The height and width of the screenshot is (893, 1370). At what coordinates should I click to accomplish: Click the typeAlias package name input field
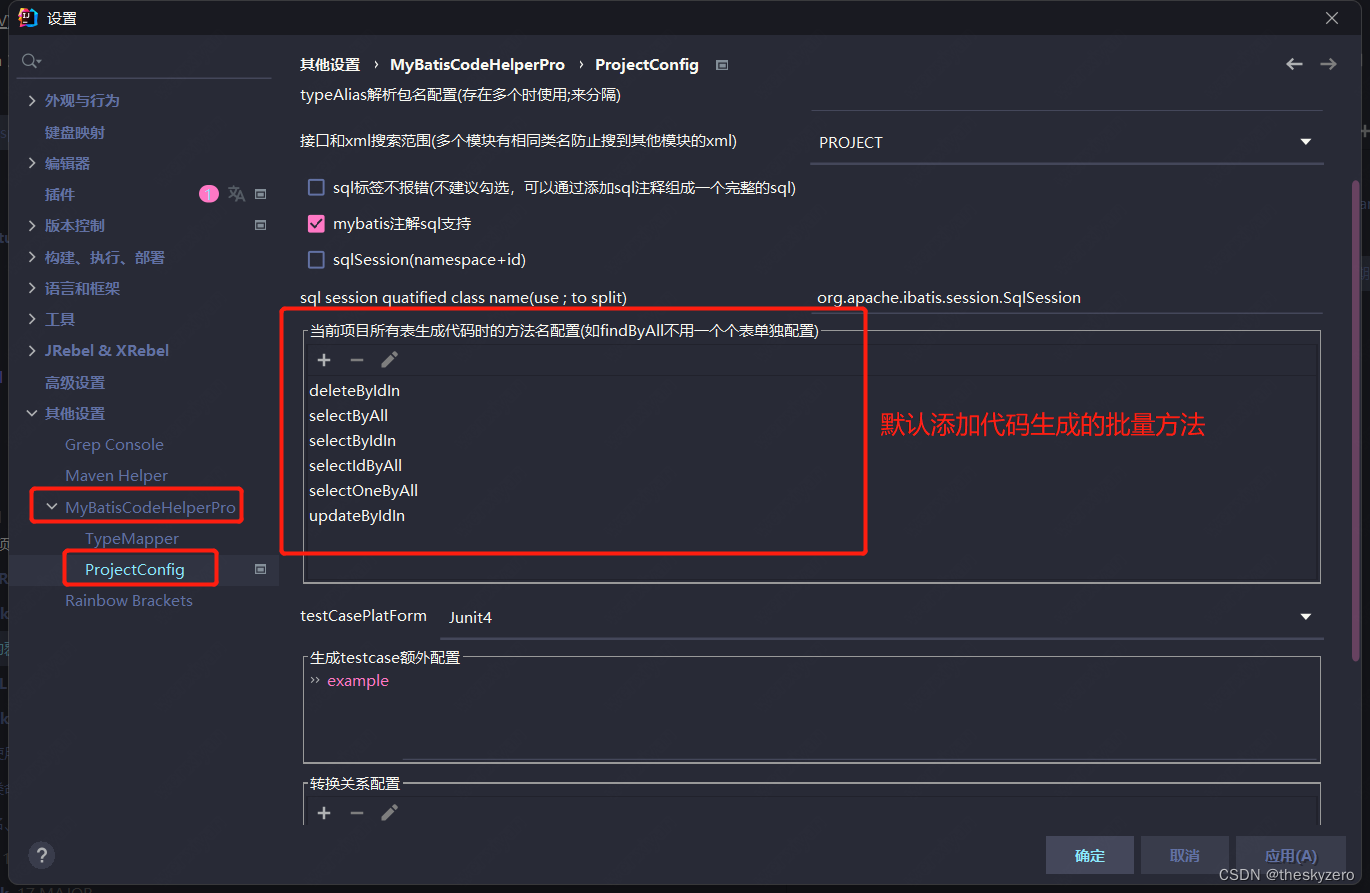click(x=1066, y=97)
